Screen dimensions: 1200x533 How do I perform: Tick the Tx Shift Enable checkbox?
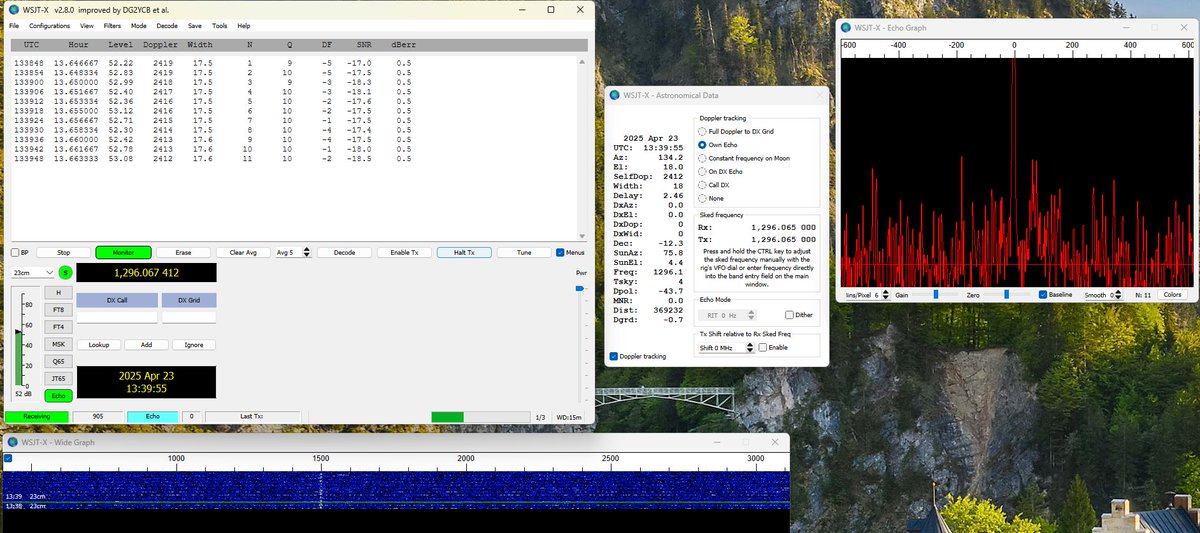click(764, 347)
